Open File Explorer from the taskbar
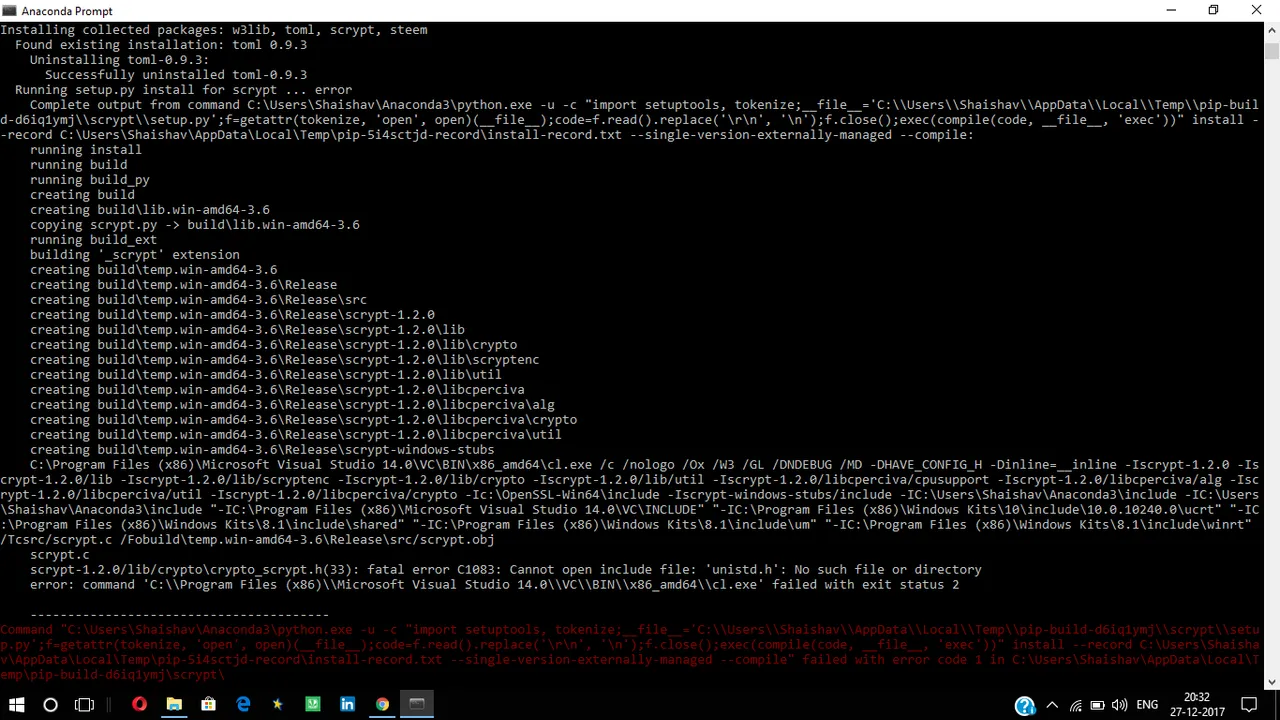Image resolution: width=1280 pixels, height=720 pixels. point(174,705)
